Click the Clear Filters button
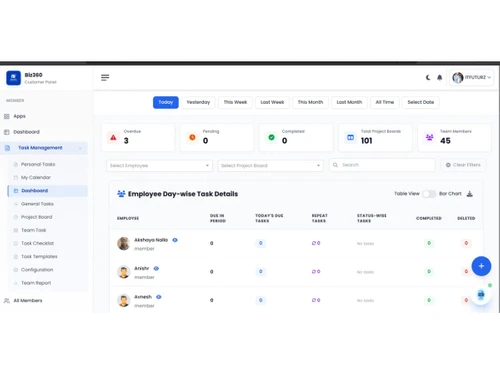The height and width of the screenshot is (375, 500). [463, 165]
